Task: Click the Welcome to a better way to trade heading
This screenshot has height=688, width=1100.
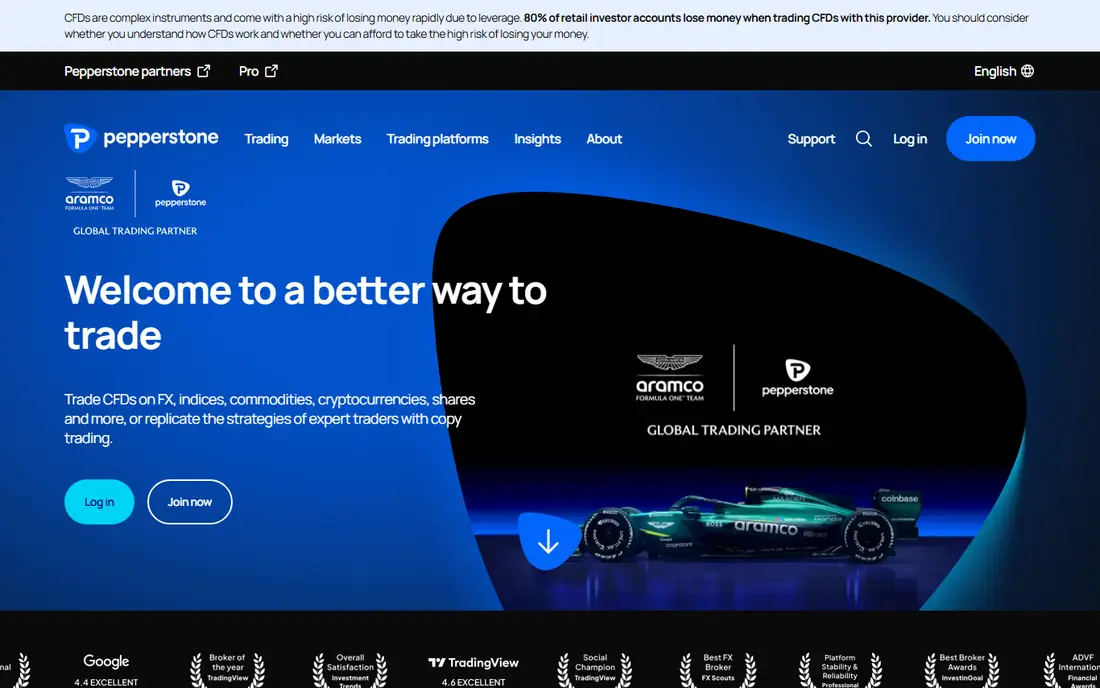Action: [305, 312]
